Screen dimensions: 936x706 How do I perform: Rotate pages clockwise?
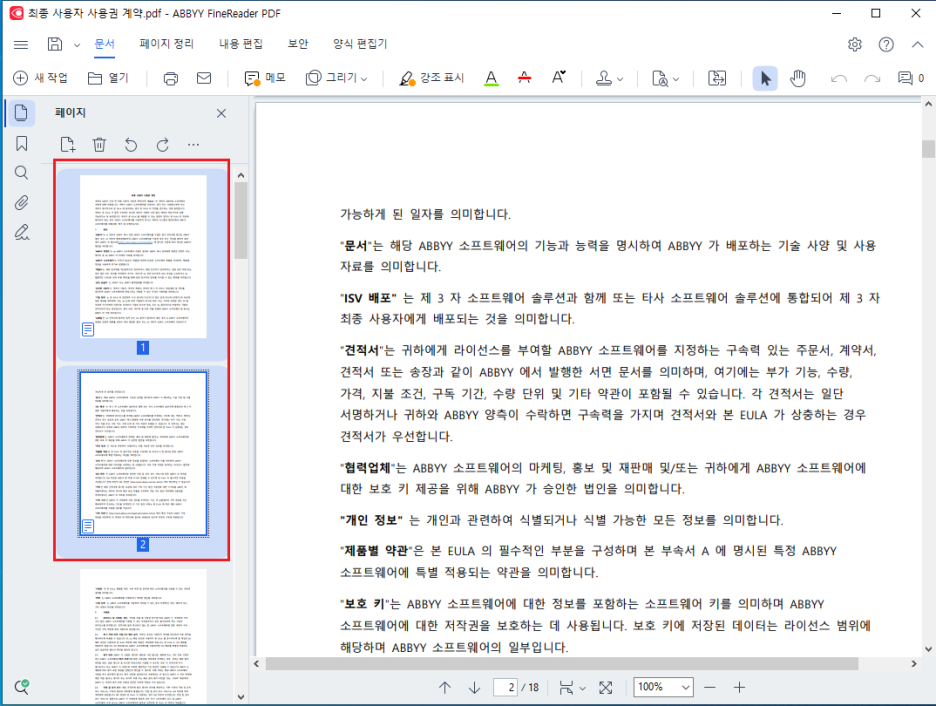[x=162, y=144]
